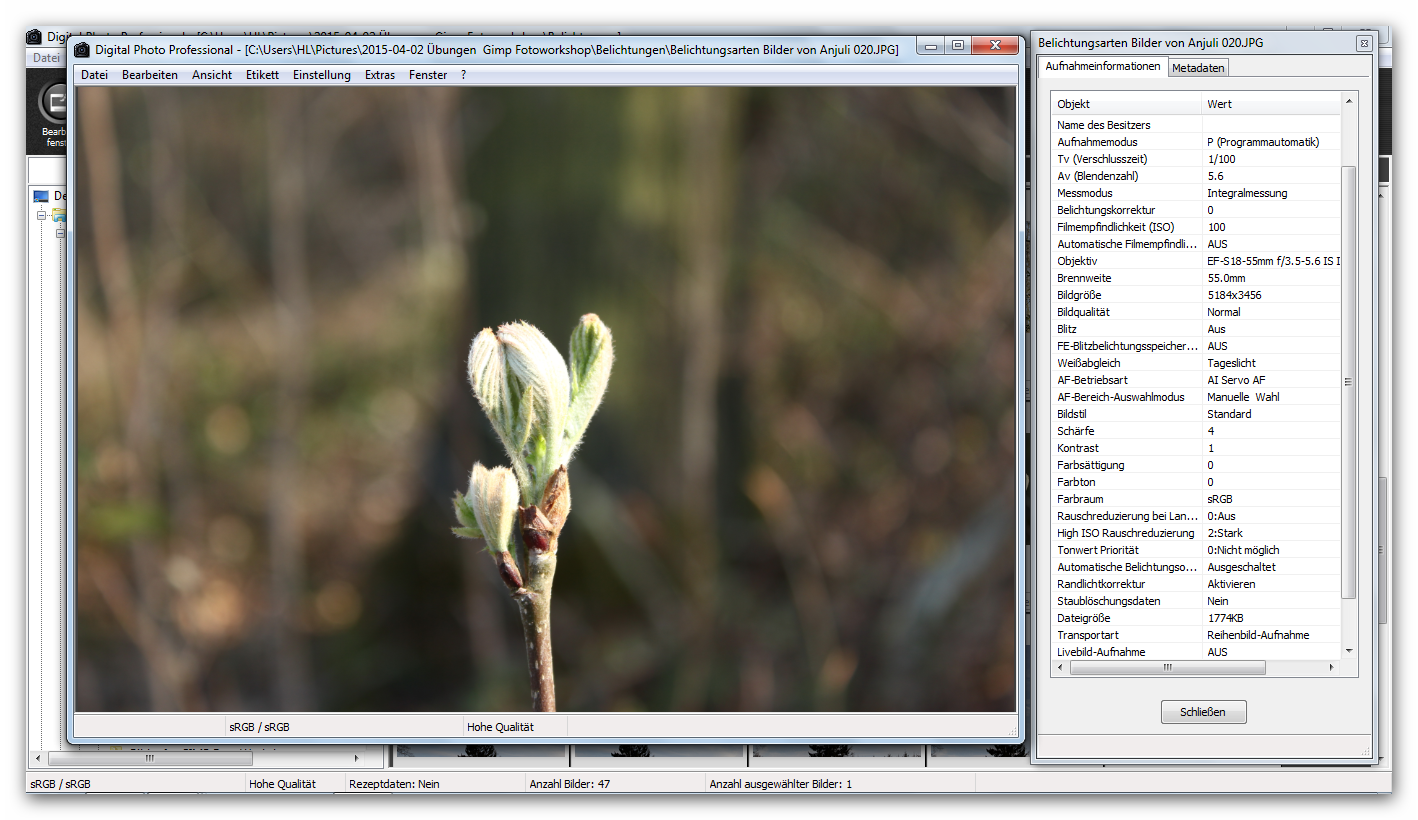Click the flower bud photo in the viewer
This screenshot has height=820, width=1418.
click(546, 399)
